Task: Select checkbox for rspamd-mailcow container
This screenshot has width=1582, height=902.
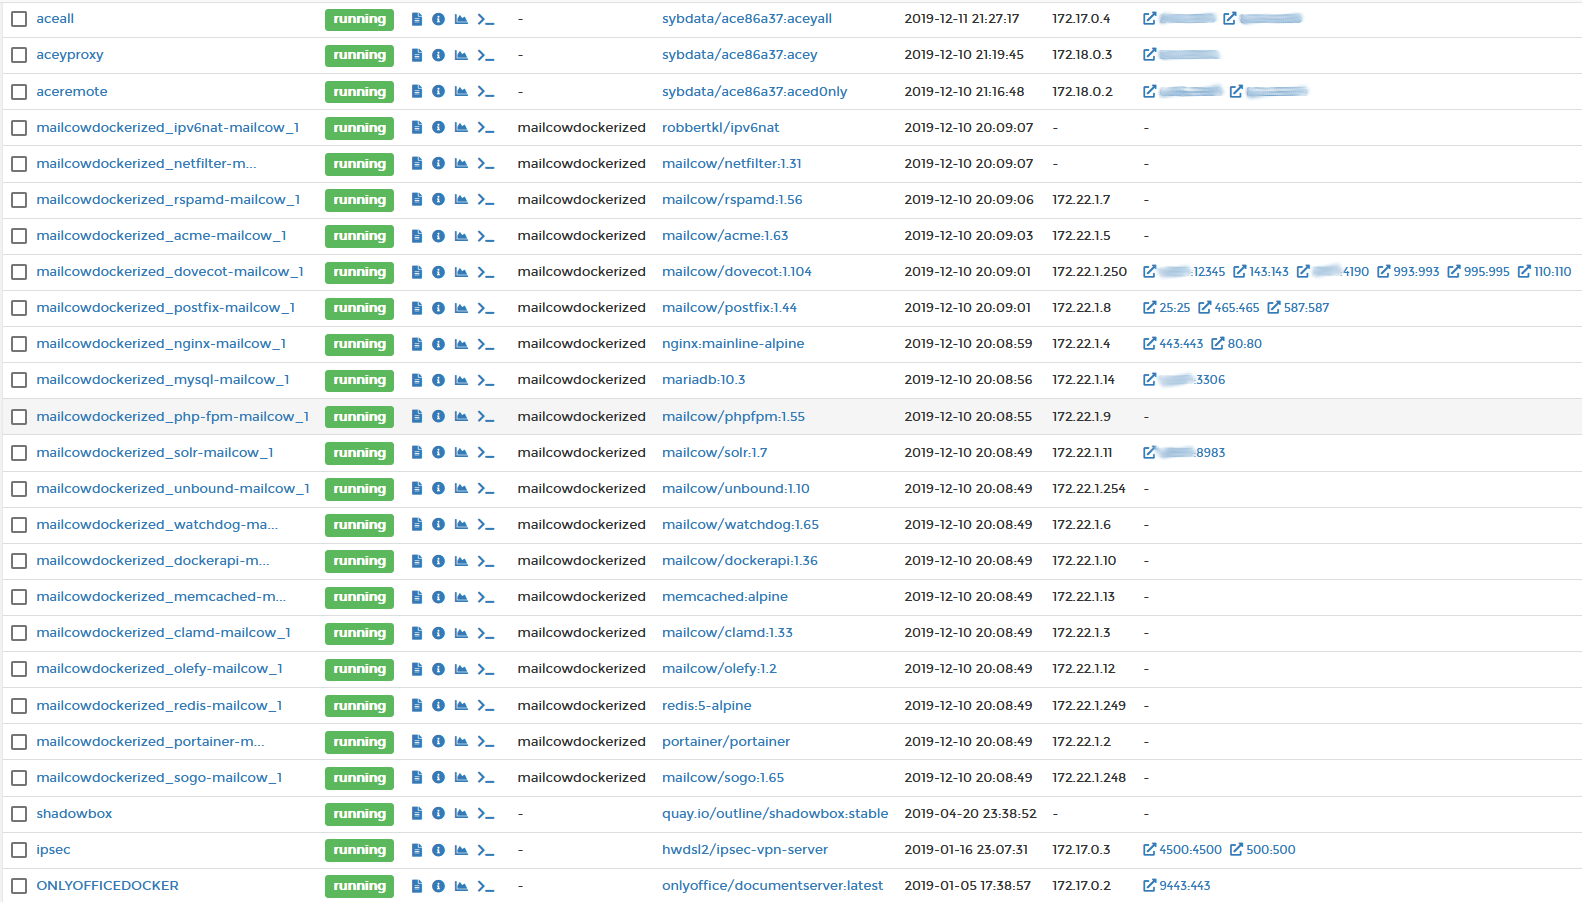Action: [x=19, y=199]
